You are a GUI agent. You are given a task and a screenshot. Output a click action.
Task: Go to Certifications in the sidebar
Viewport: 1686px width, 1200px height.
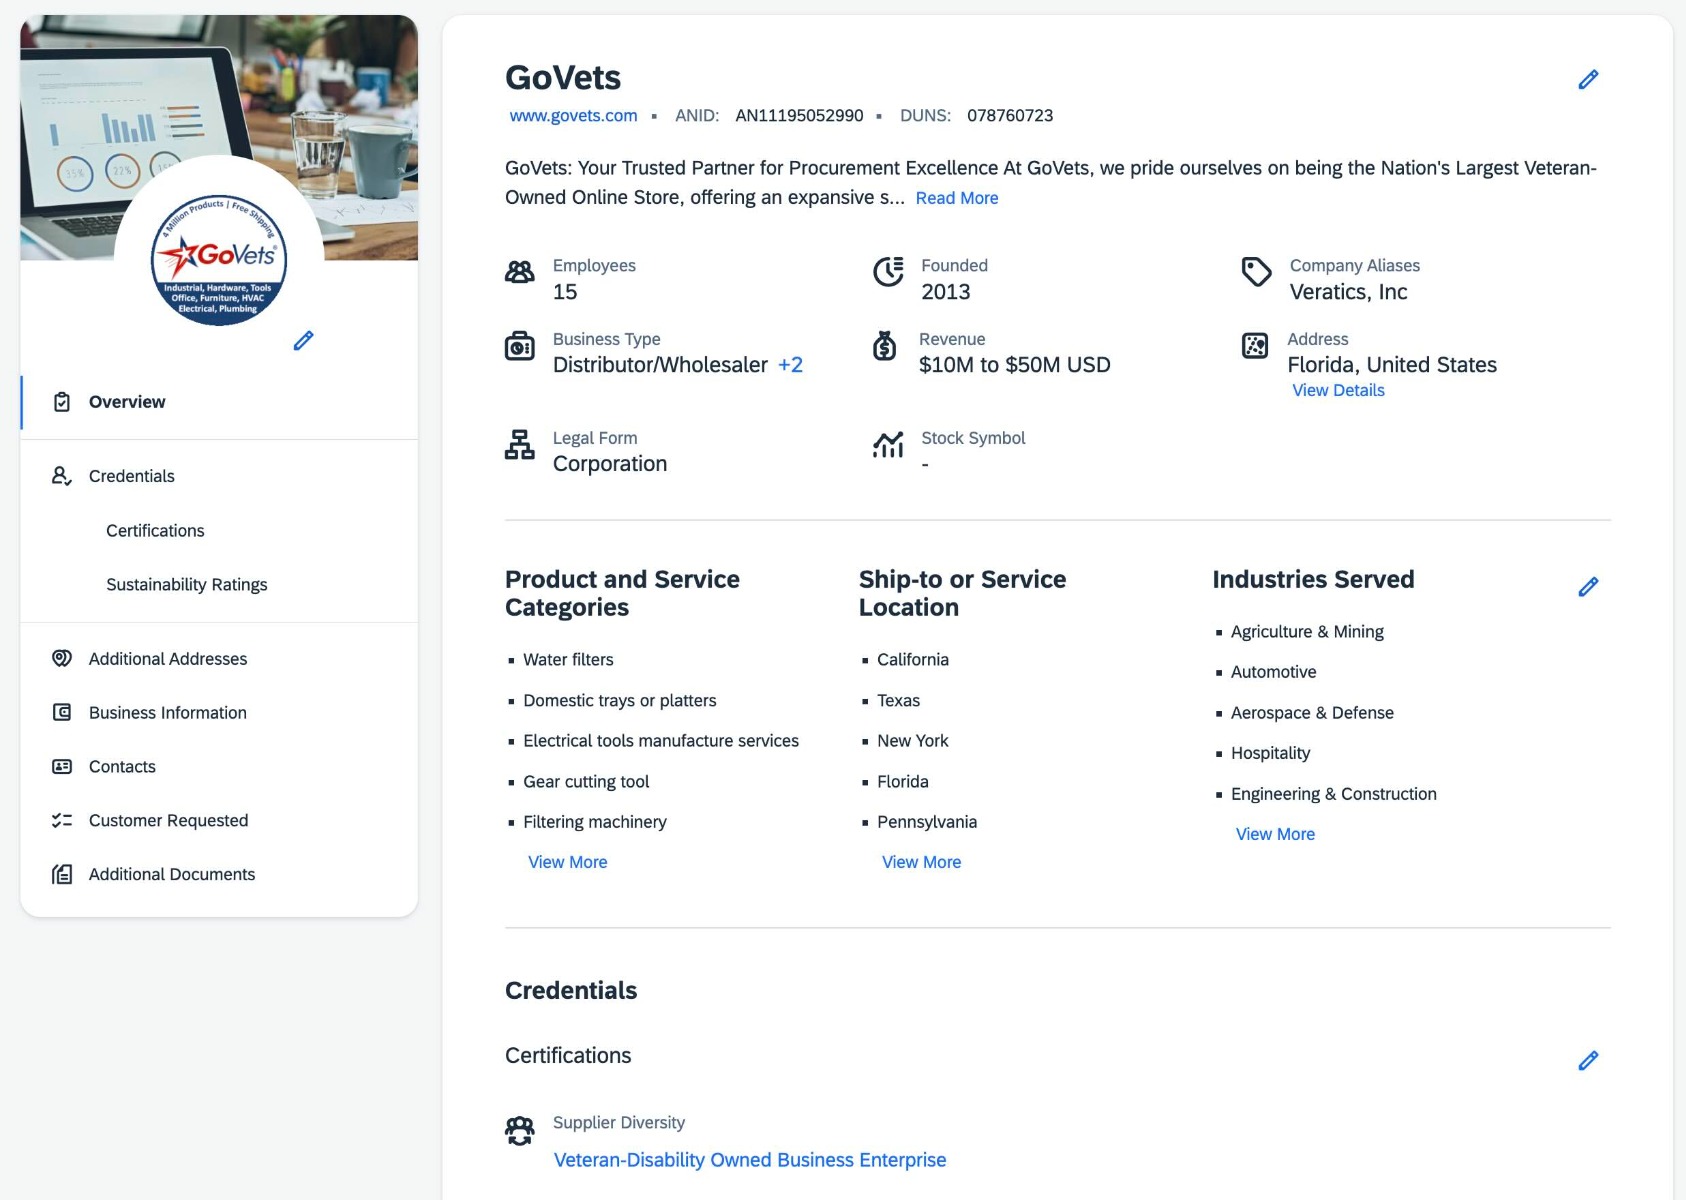(x=155, y=530)
